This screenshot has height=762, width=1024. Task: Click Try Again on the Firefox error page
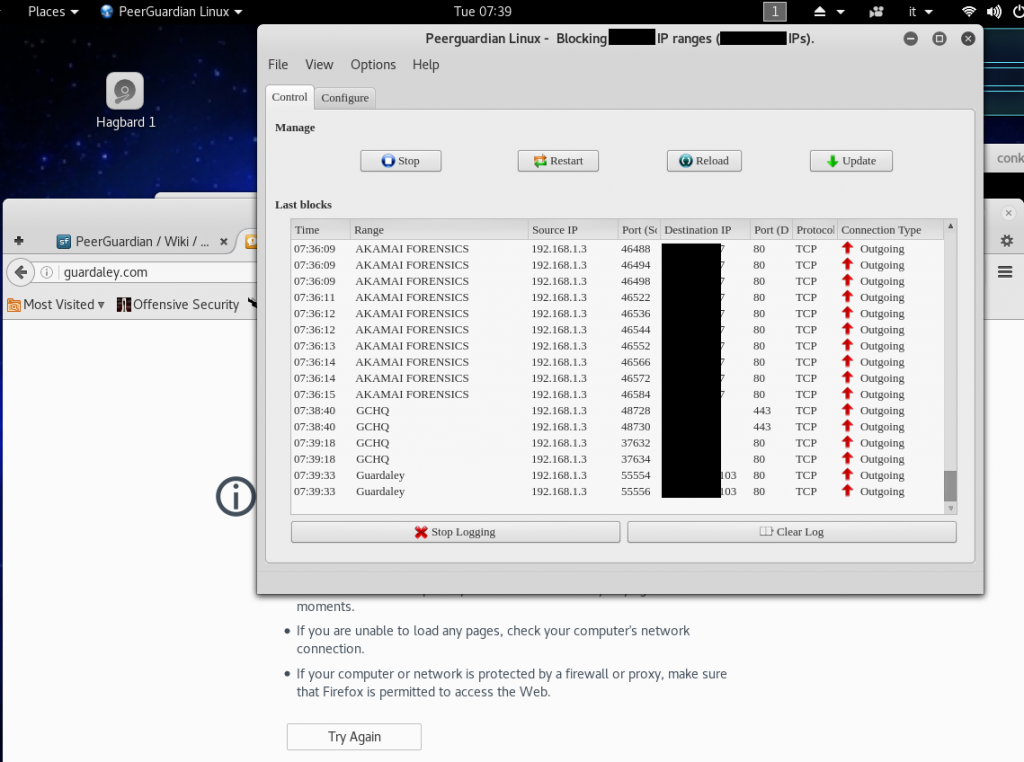[354, 737]
